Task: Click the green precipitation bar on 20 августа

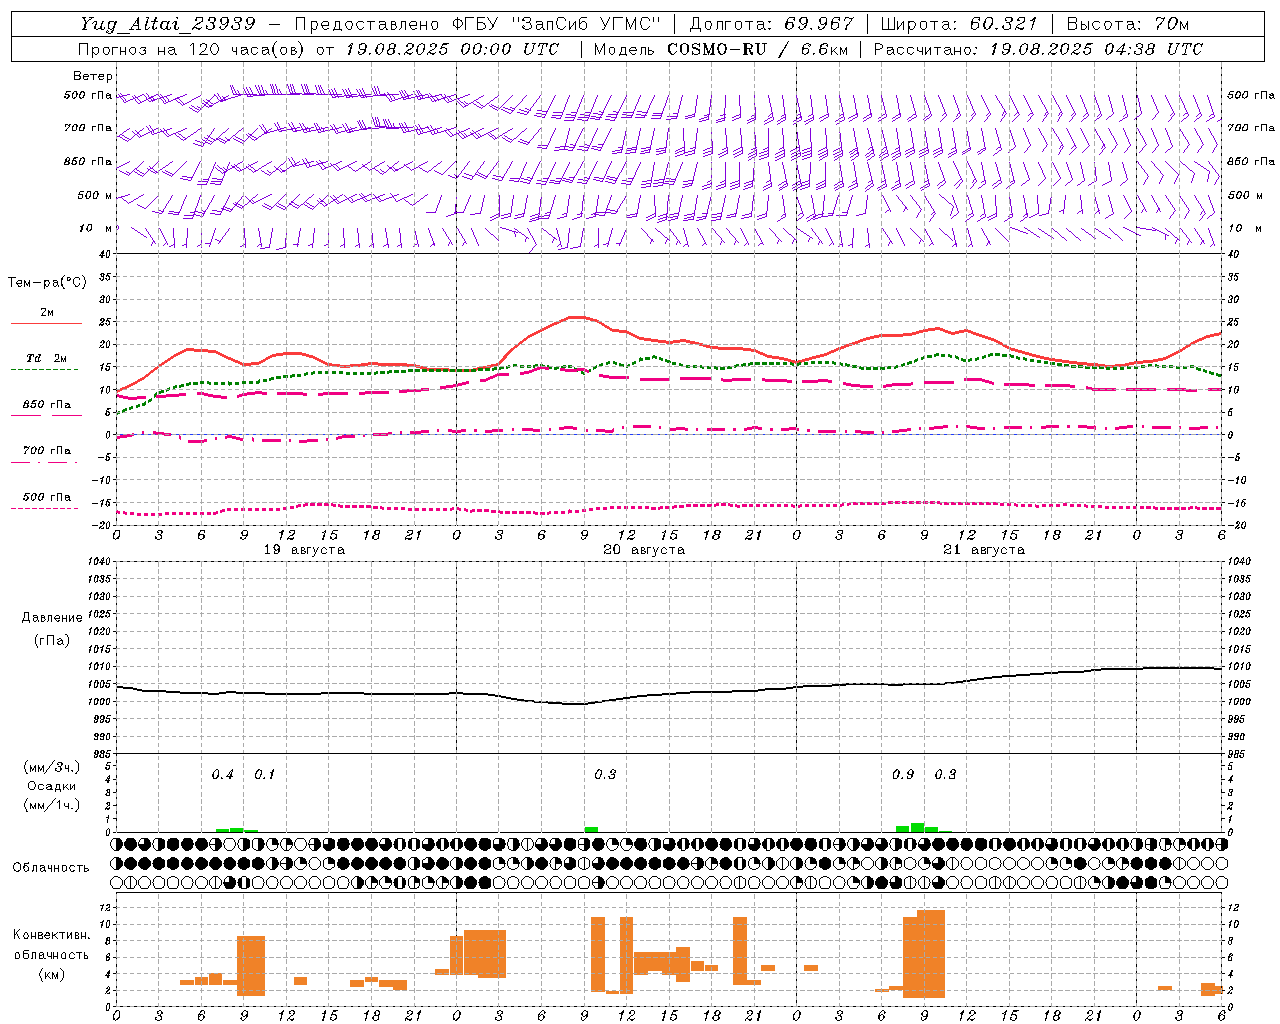Action: point(591,829)
